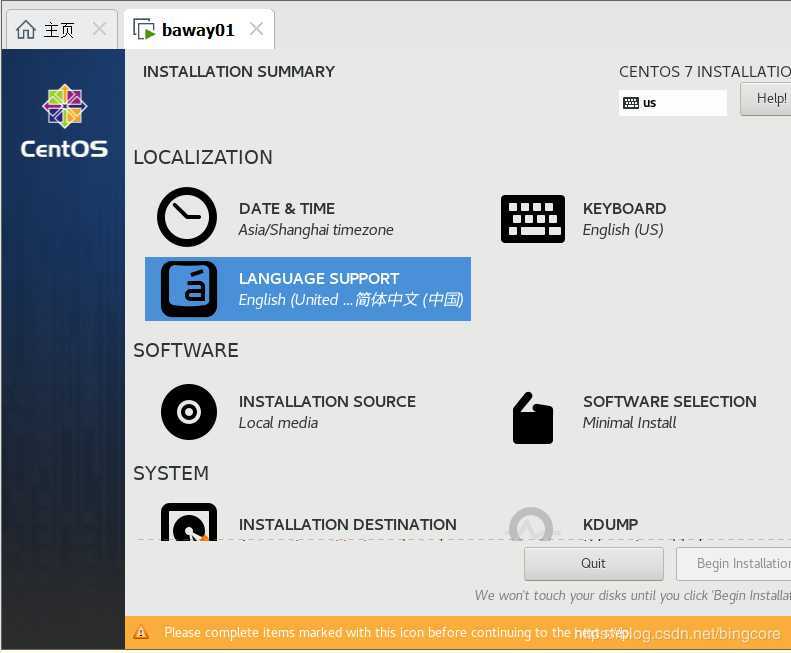Click the keyboard icon in us layout box
The width and height of the screenshot is (791, 653).
coord(631,103)
